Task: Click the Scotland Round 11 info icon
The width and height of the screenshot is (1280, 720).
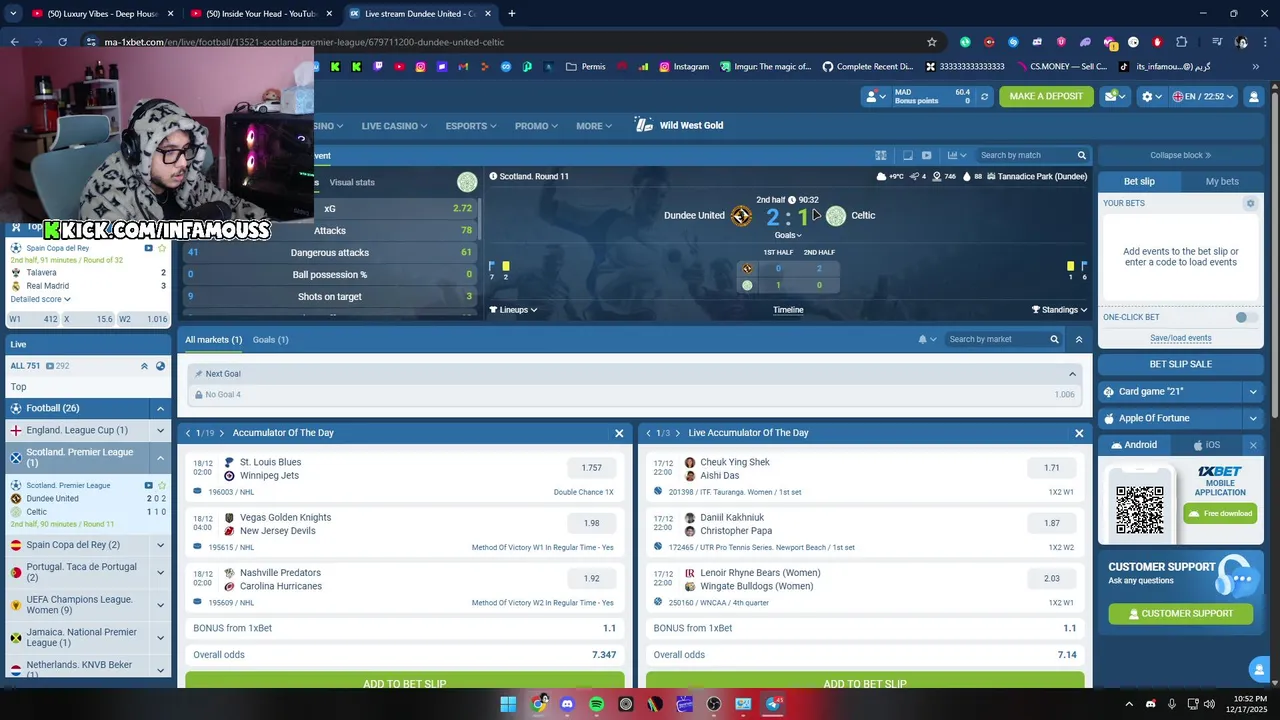Action: coord(493,176)
